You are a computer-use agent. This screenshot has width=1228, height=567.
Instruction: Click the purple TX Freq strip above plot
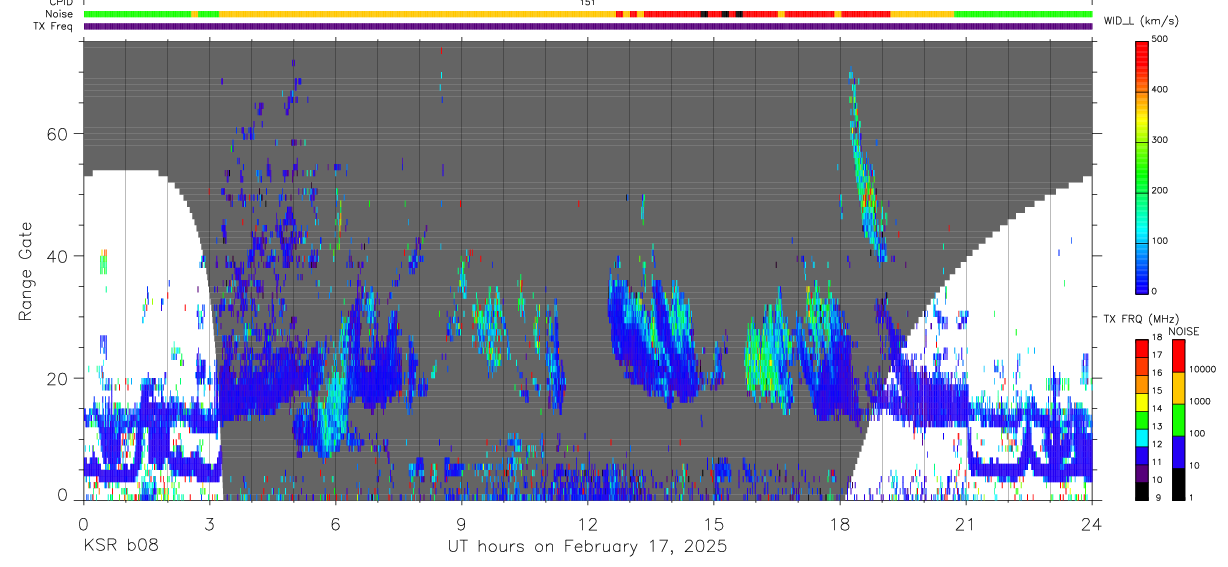[x=588, y=27]
